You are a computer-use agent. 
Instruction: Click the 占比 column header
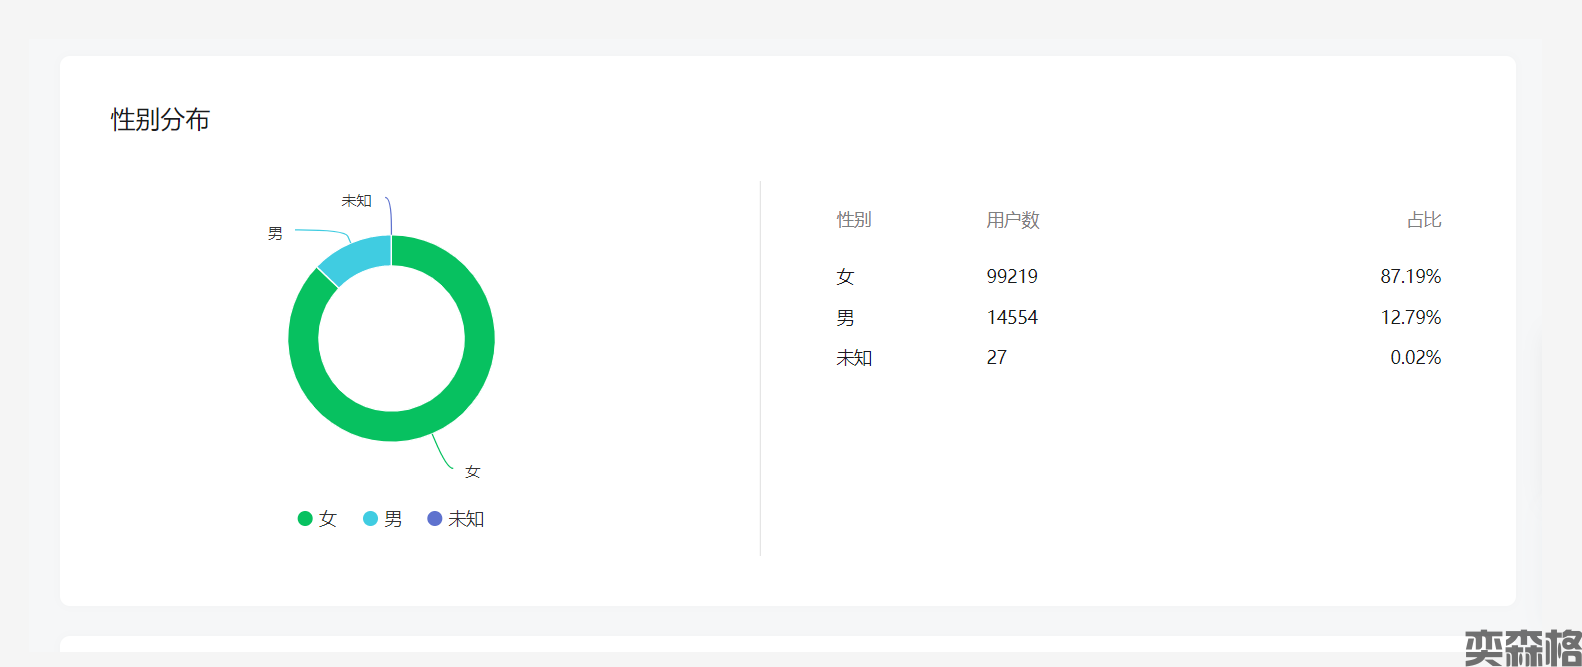click(1424, 220)
